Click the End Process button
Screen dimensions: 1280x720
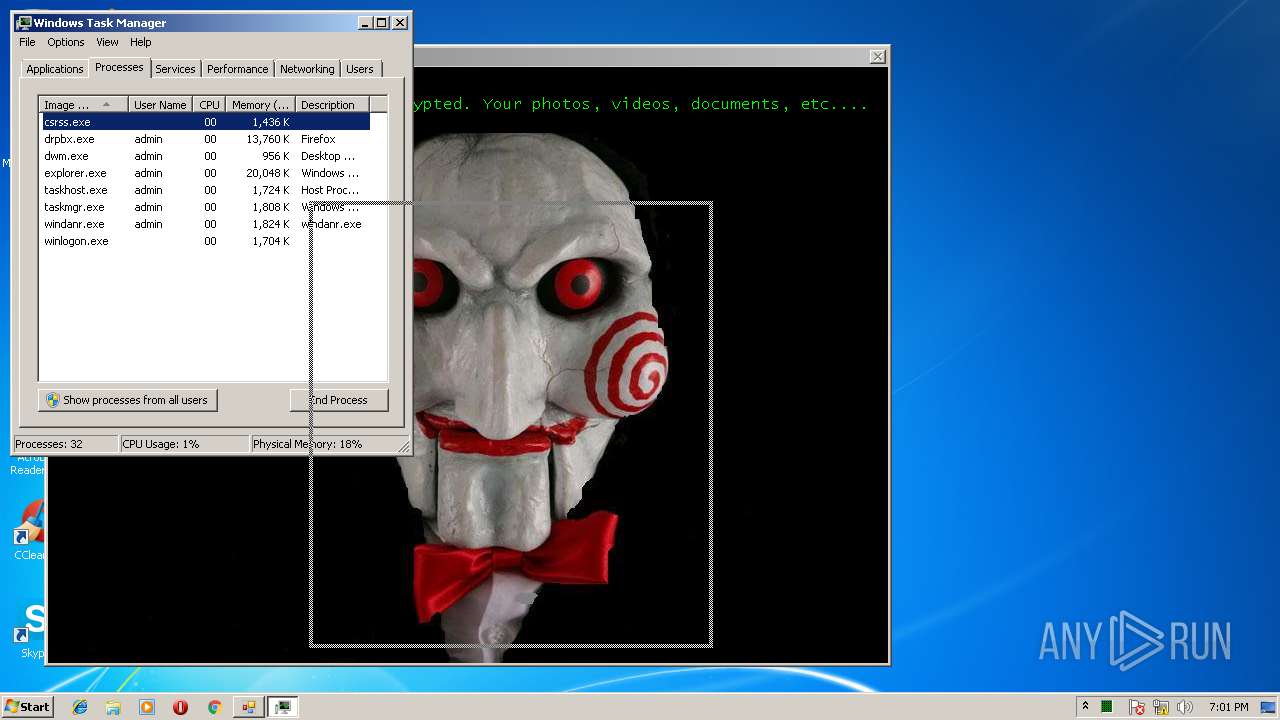pyautogui.click(x=338, y=400)
